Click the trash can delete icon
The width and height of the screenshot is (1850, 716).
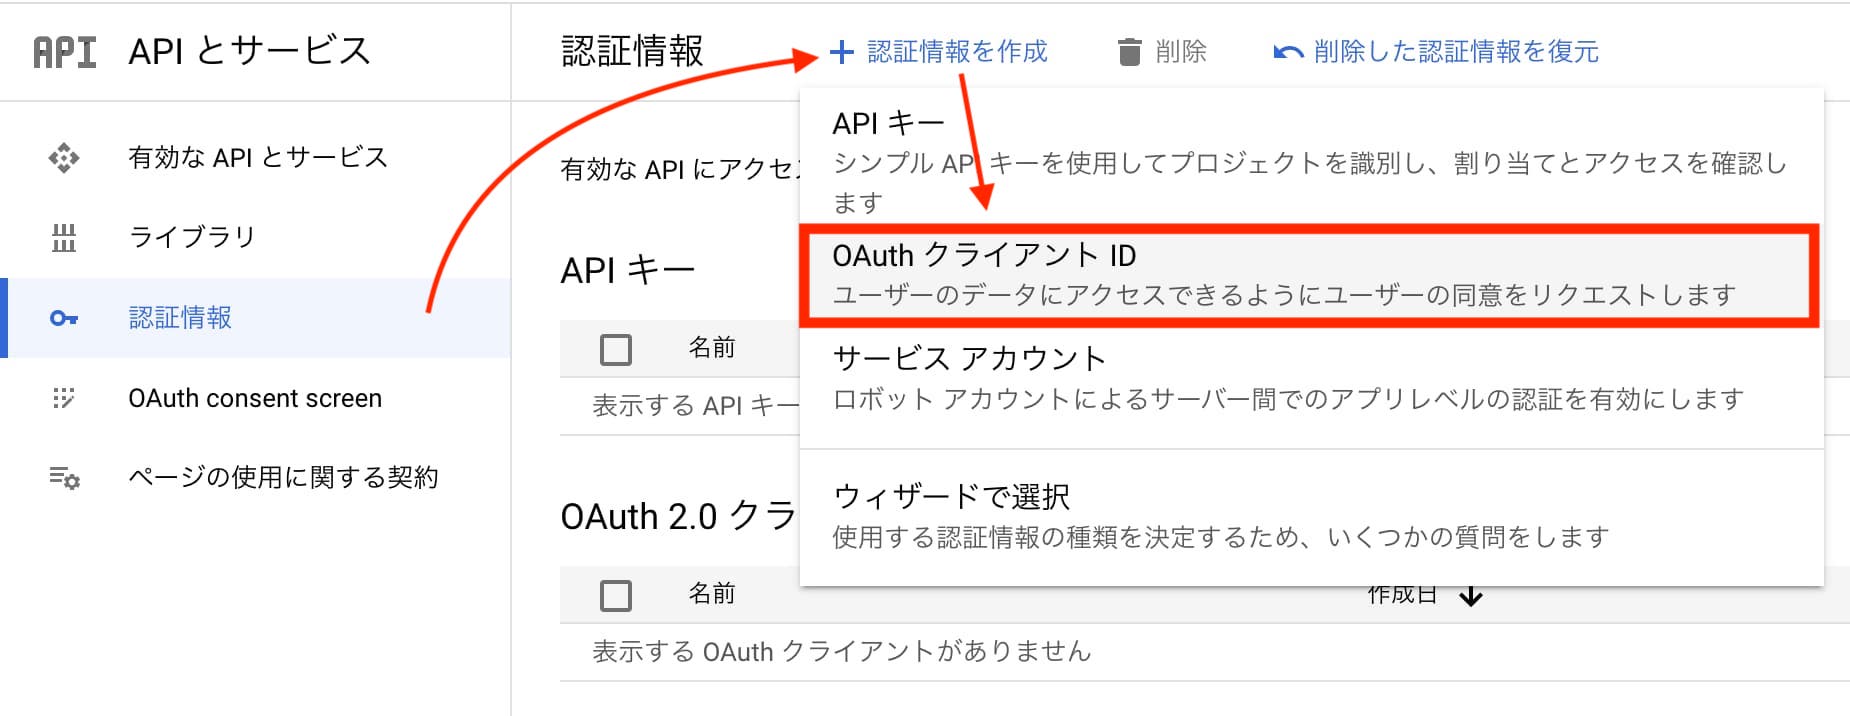click(x=1129, y=52)
